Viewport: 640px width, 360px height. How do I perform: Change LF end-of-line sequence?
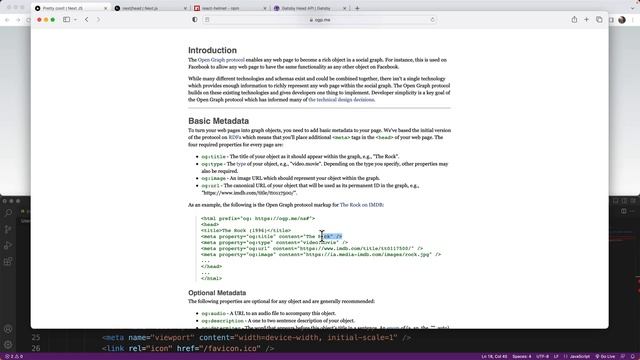click(556, 356)
